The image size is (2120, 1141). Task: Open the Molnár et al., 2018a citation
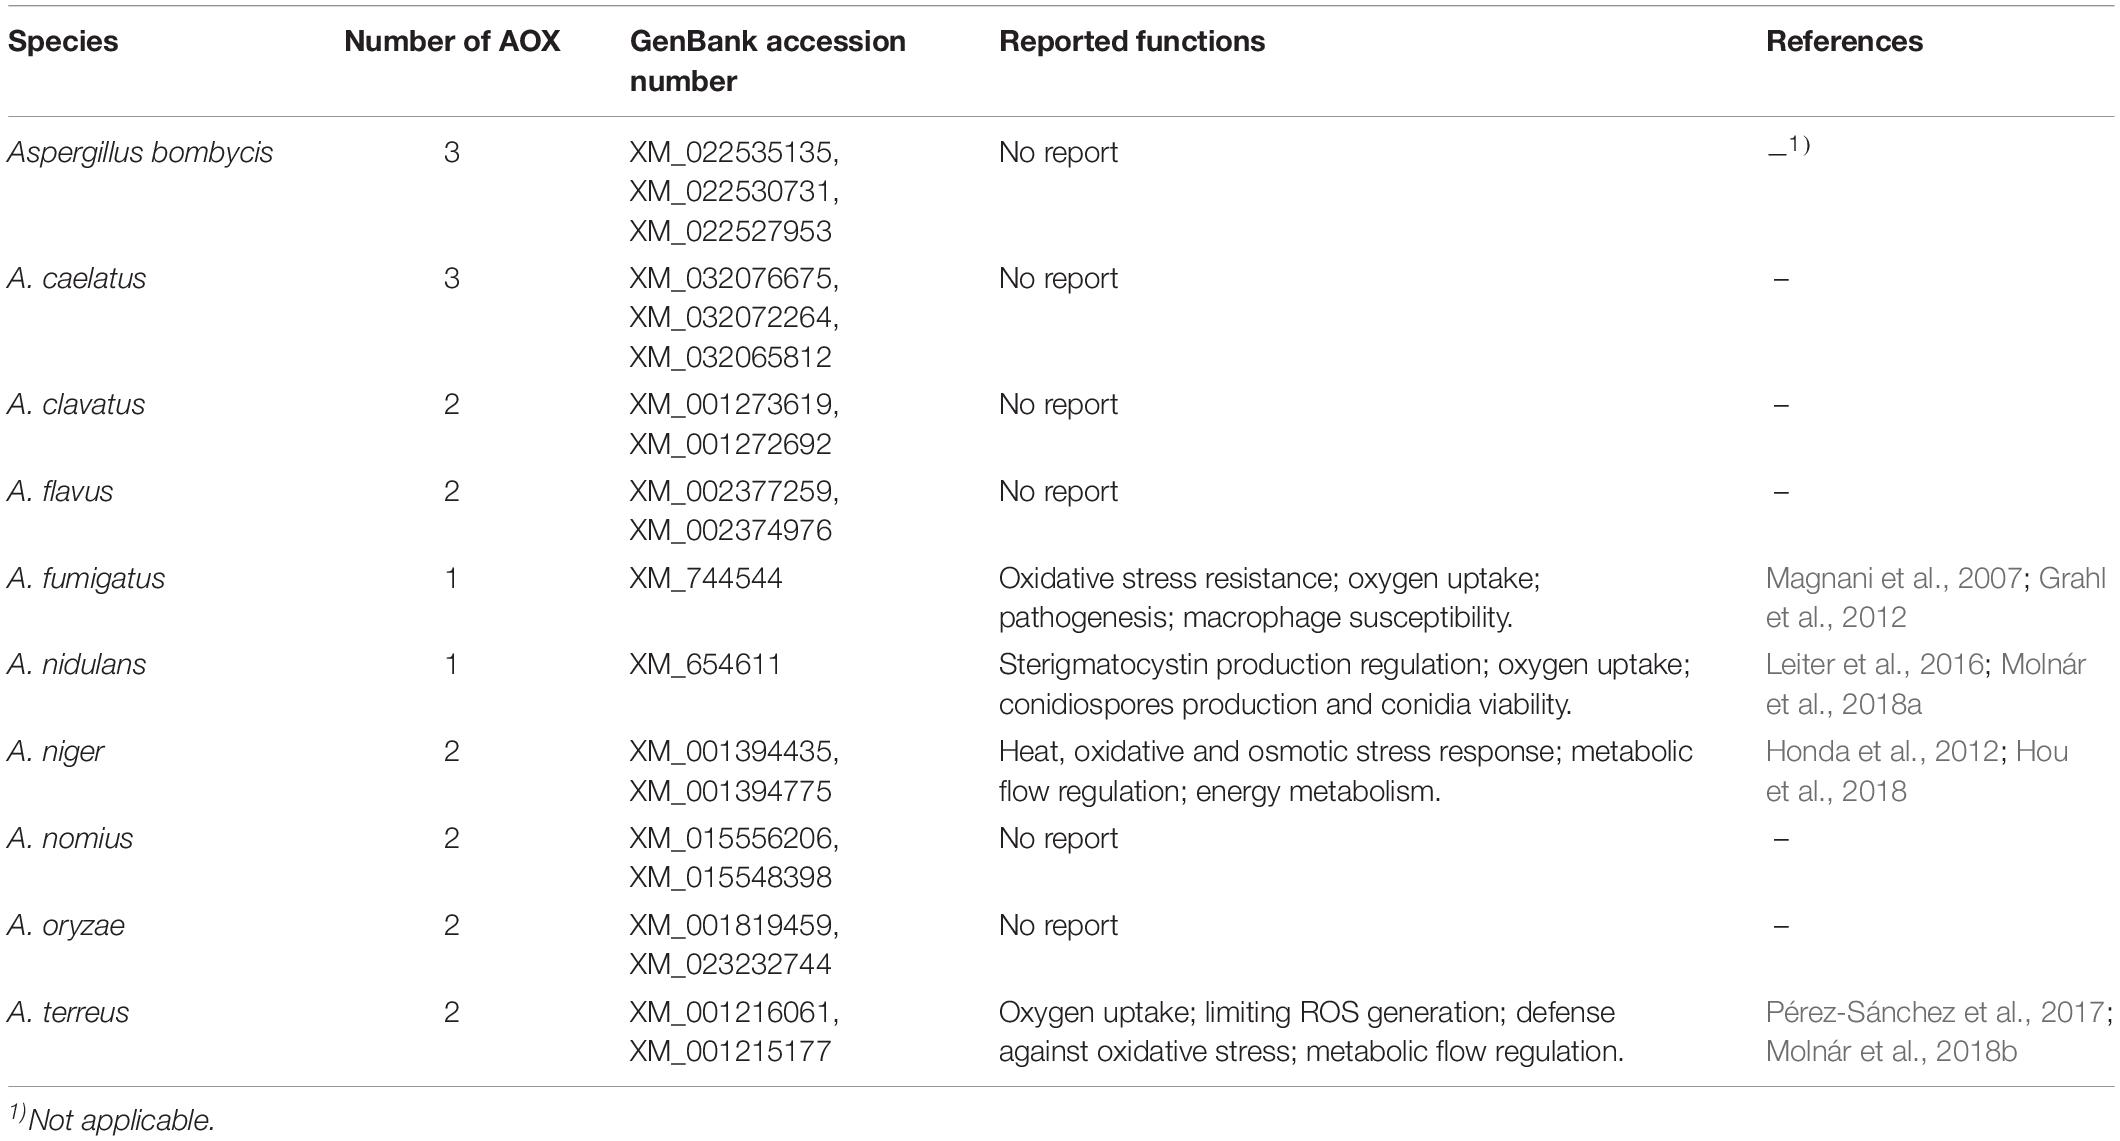[1926, 684]
